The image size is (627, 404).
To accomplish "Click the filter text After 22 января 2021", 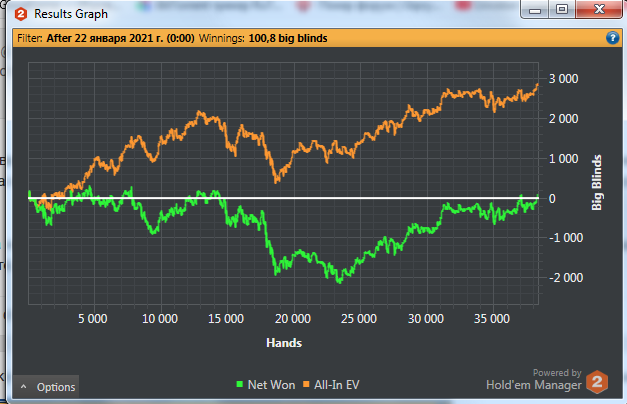I will (120, 38).
